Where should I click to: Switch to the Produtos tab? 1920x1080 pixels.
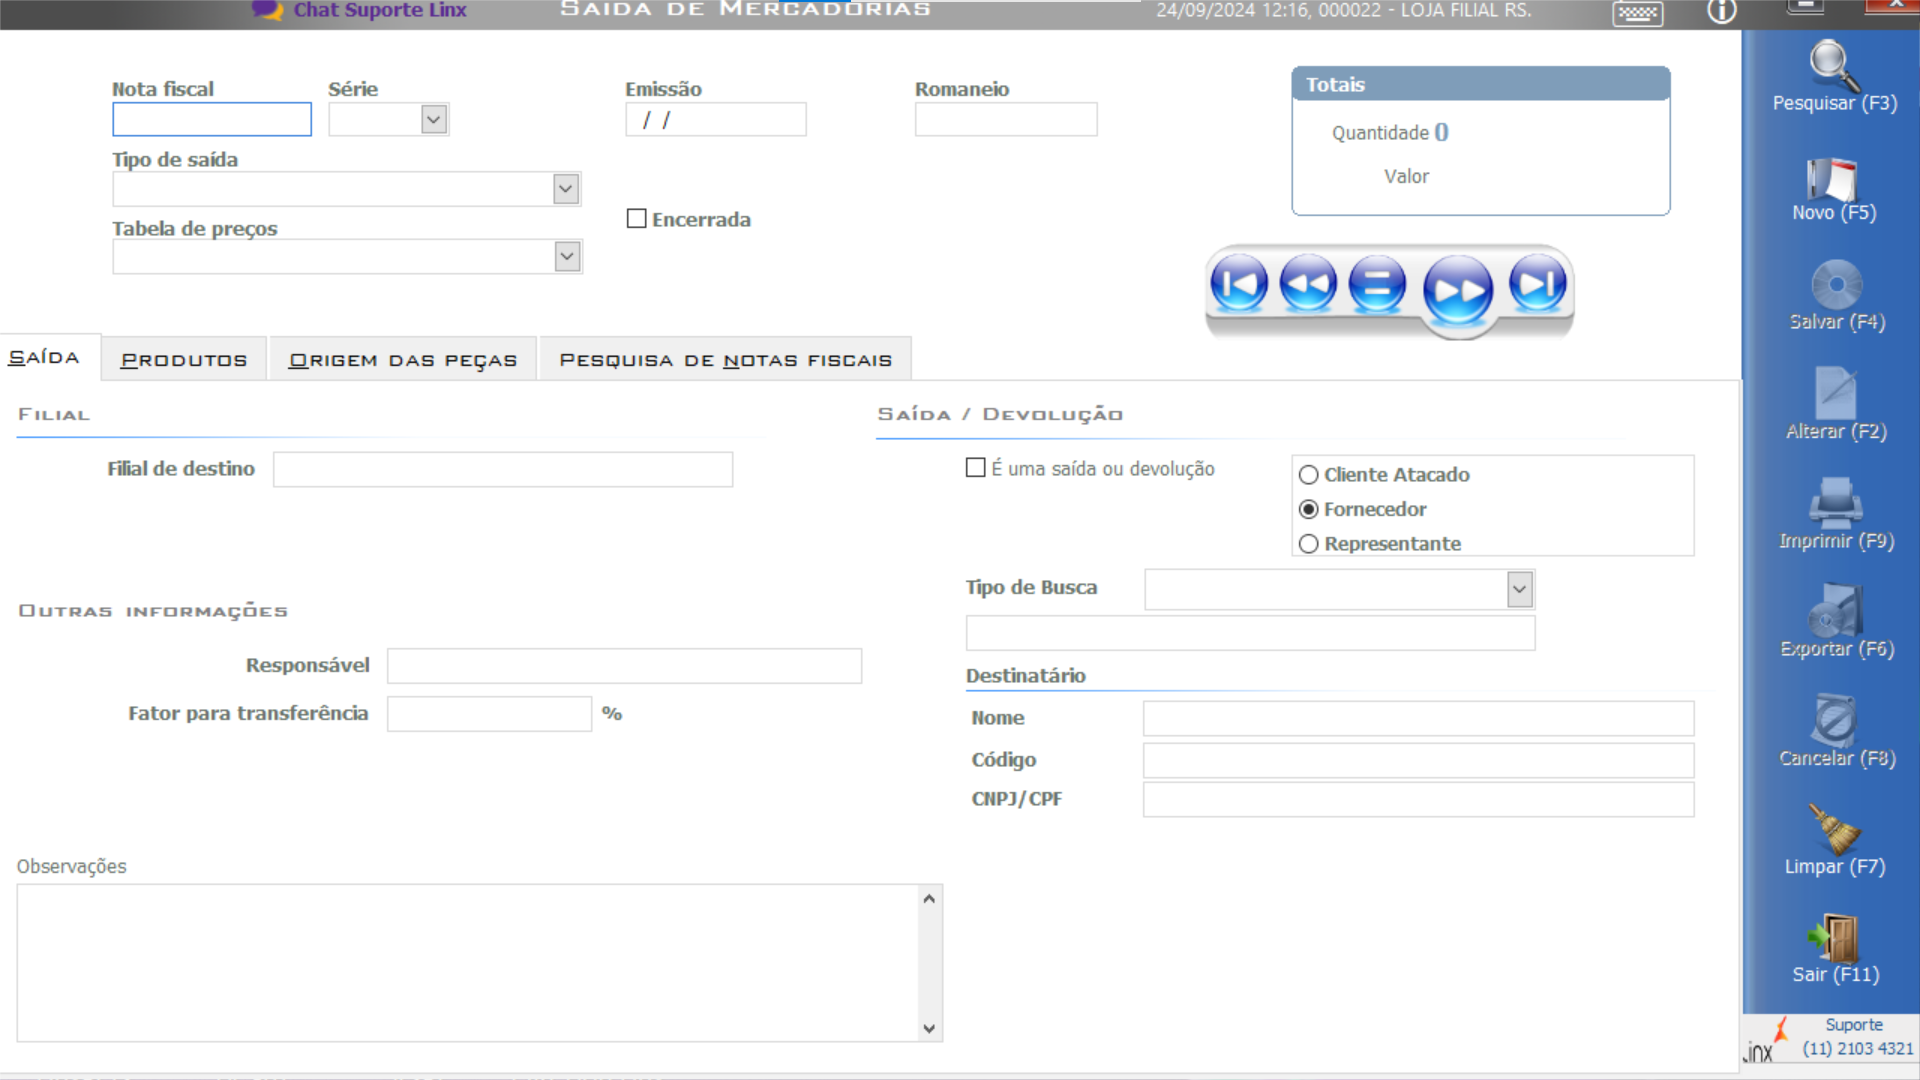184,360
